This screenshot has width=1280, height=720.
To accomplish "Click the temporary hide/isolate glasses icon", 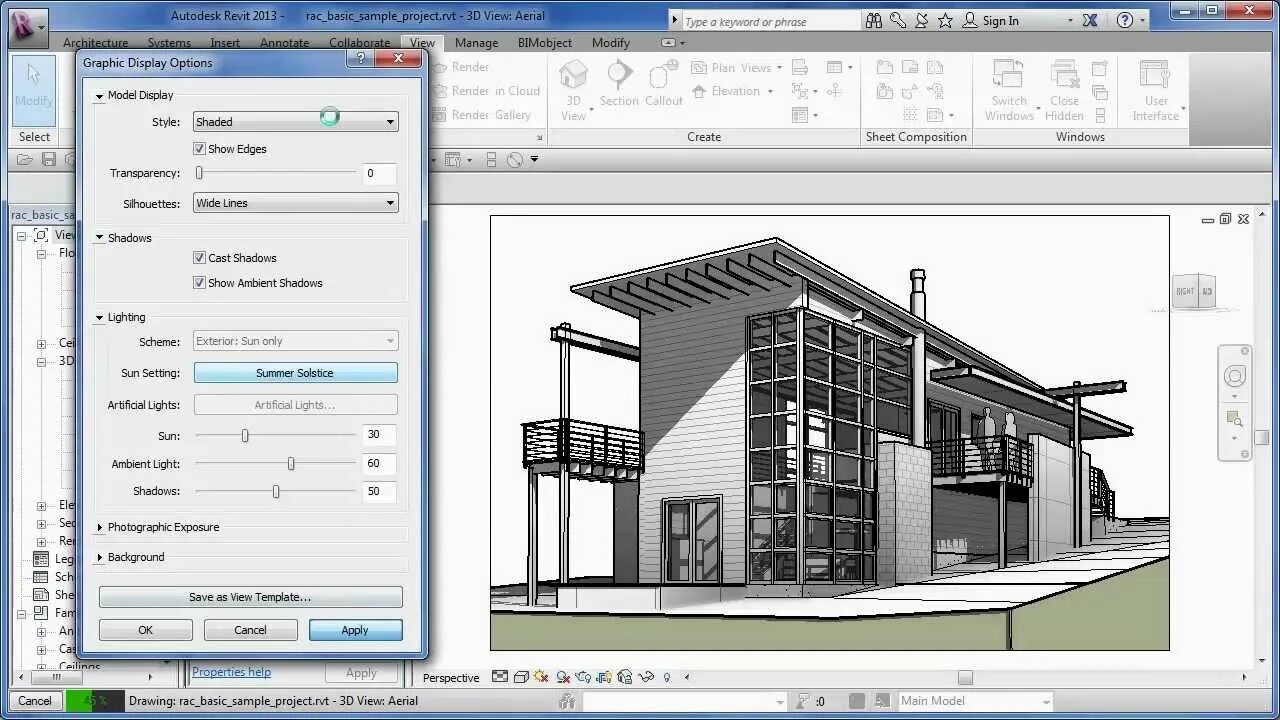I will [646, 677].
